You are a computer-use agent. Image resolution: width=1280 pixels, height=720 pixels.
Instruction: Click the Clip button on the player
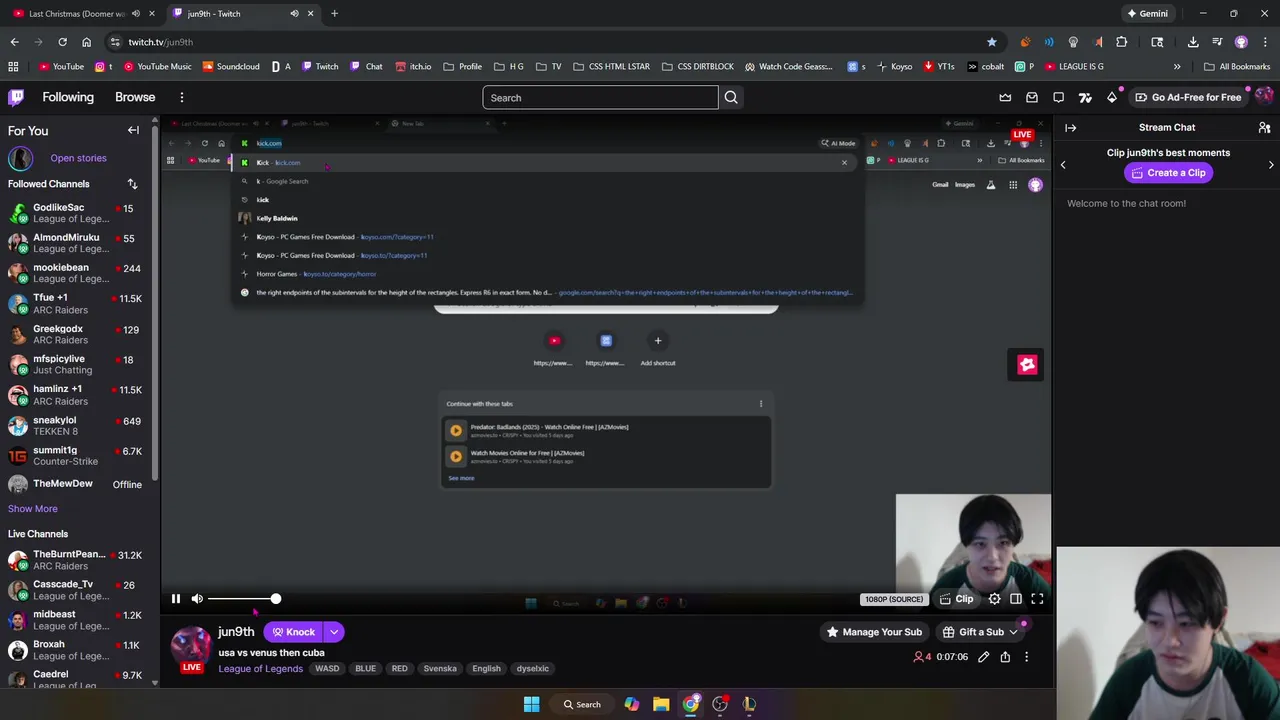[956, 599]
